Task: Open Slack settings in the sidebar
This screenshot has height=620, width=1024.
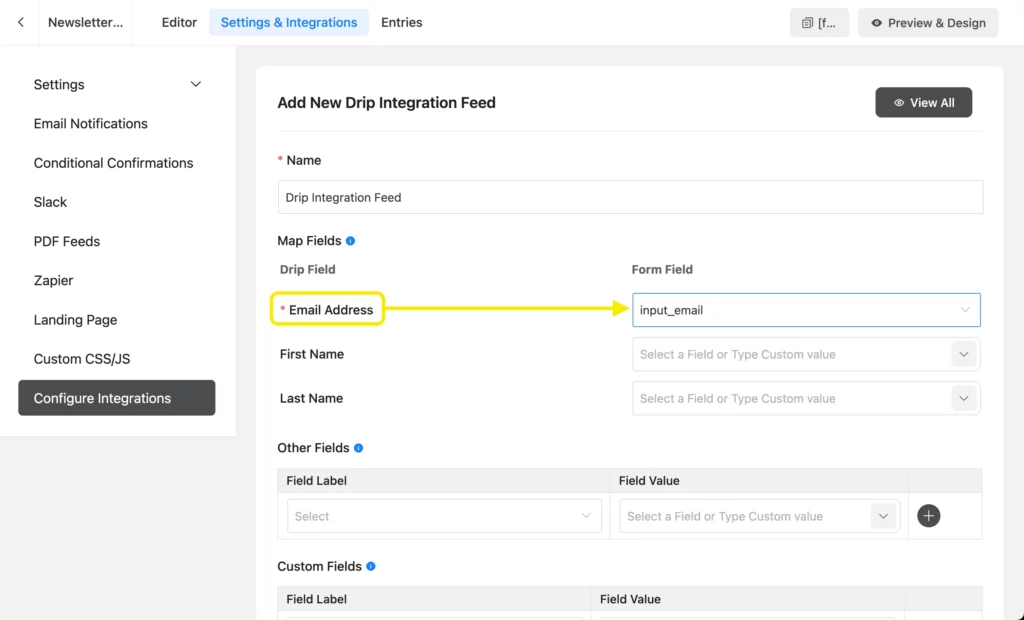Action: pos(50,202)
